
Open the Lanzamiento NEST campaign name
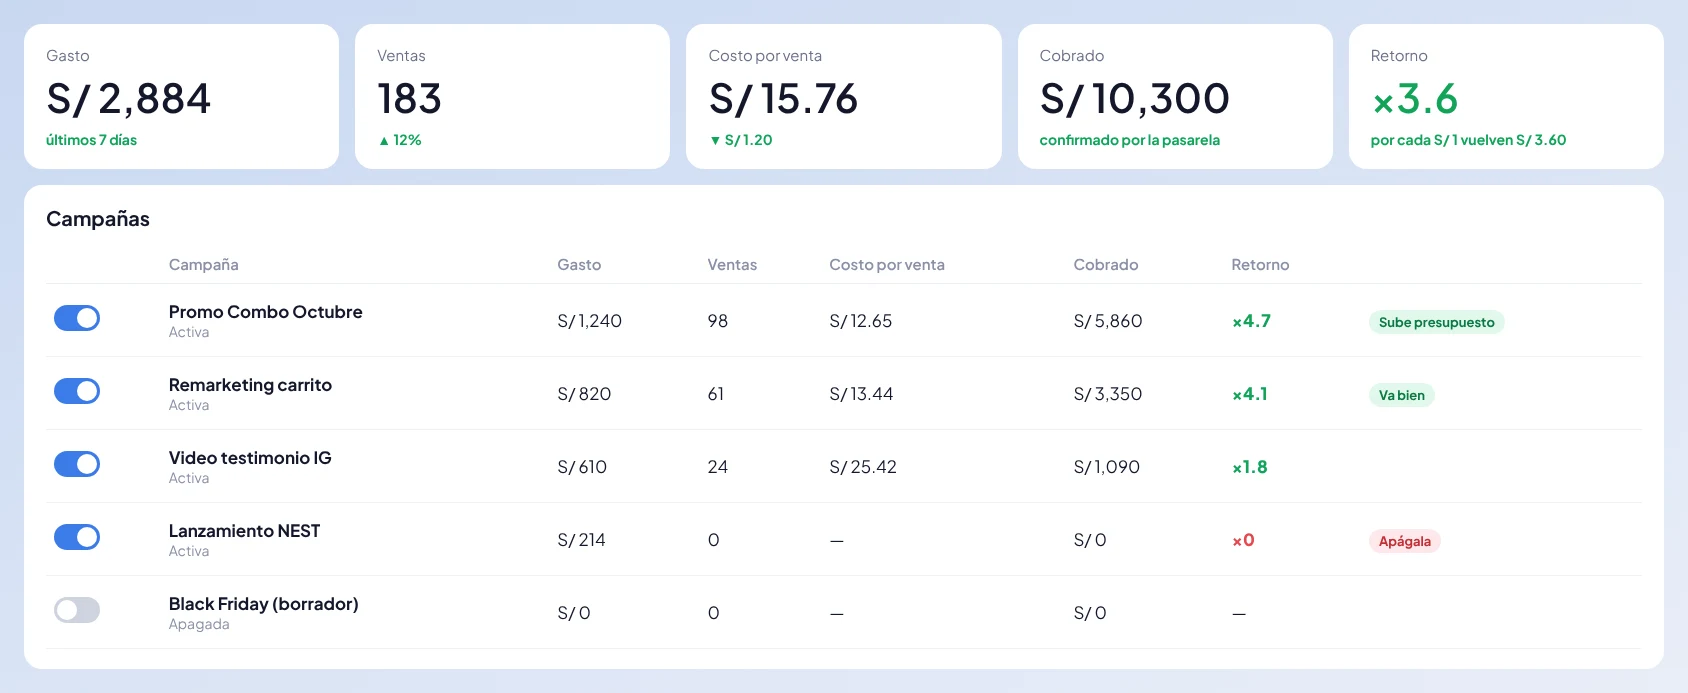point(245,531)
